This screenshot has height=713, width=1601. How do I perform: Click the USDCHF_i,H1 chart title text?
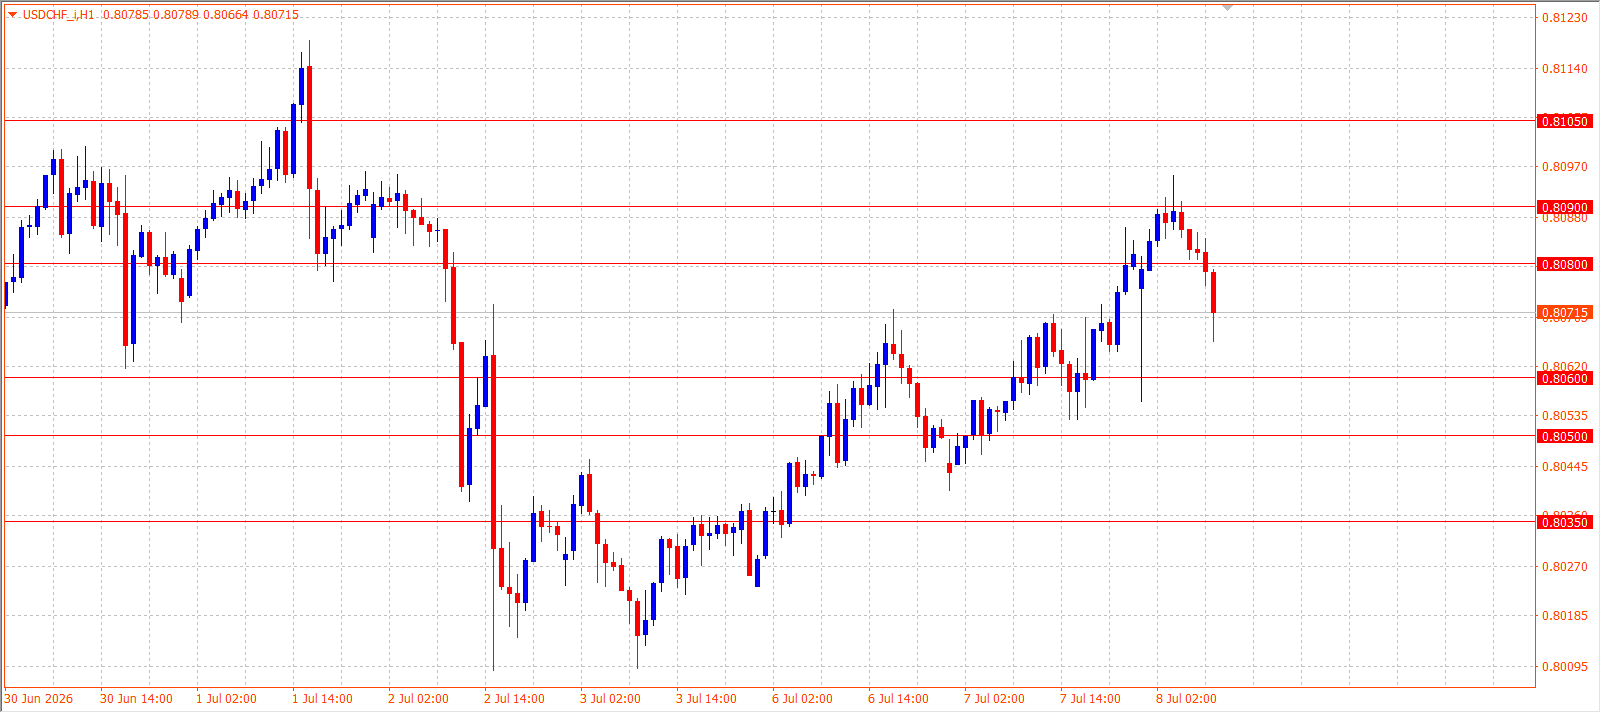pyautogui.click(x=59, y=15)
